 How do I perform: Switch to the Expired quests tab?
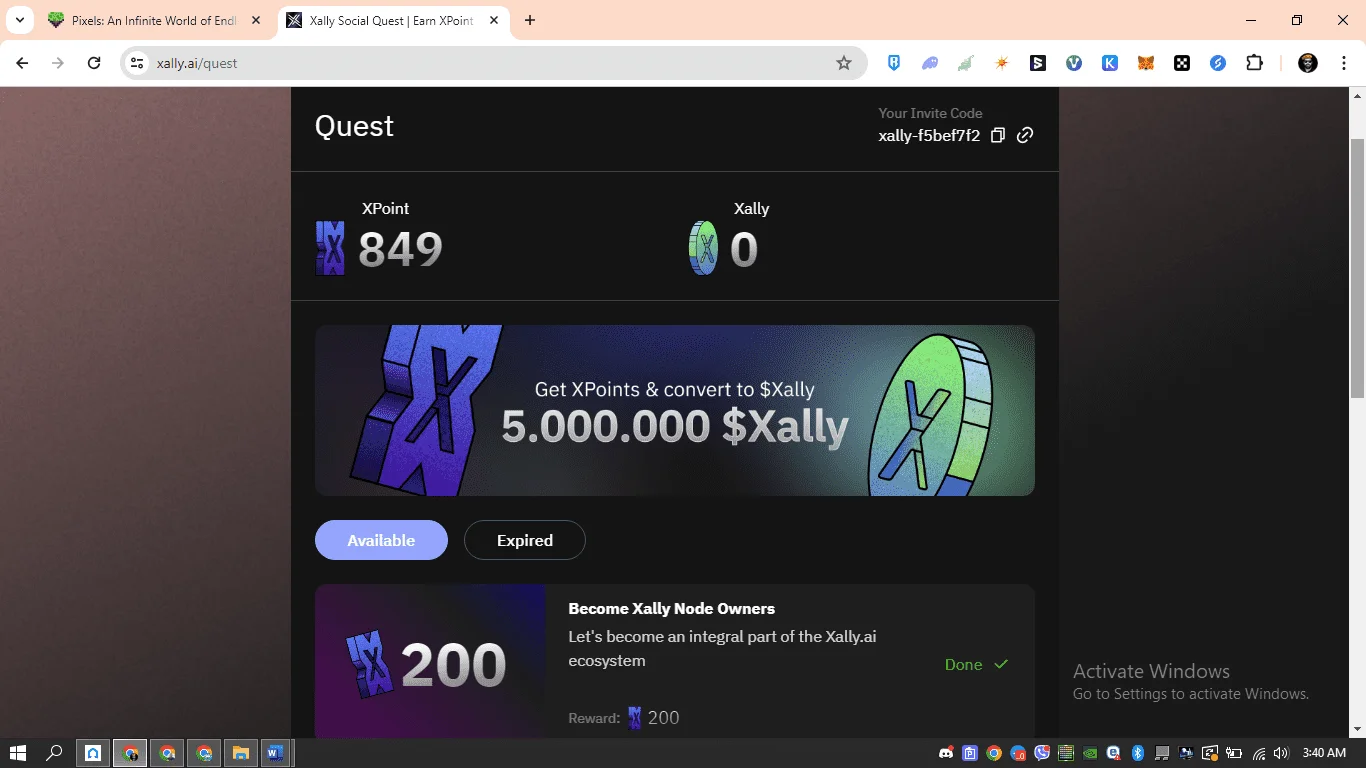click(525, 540)
